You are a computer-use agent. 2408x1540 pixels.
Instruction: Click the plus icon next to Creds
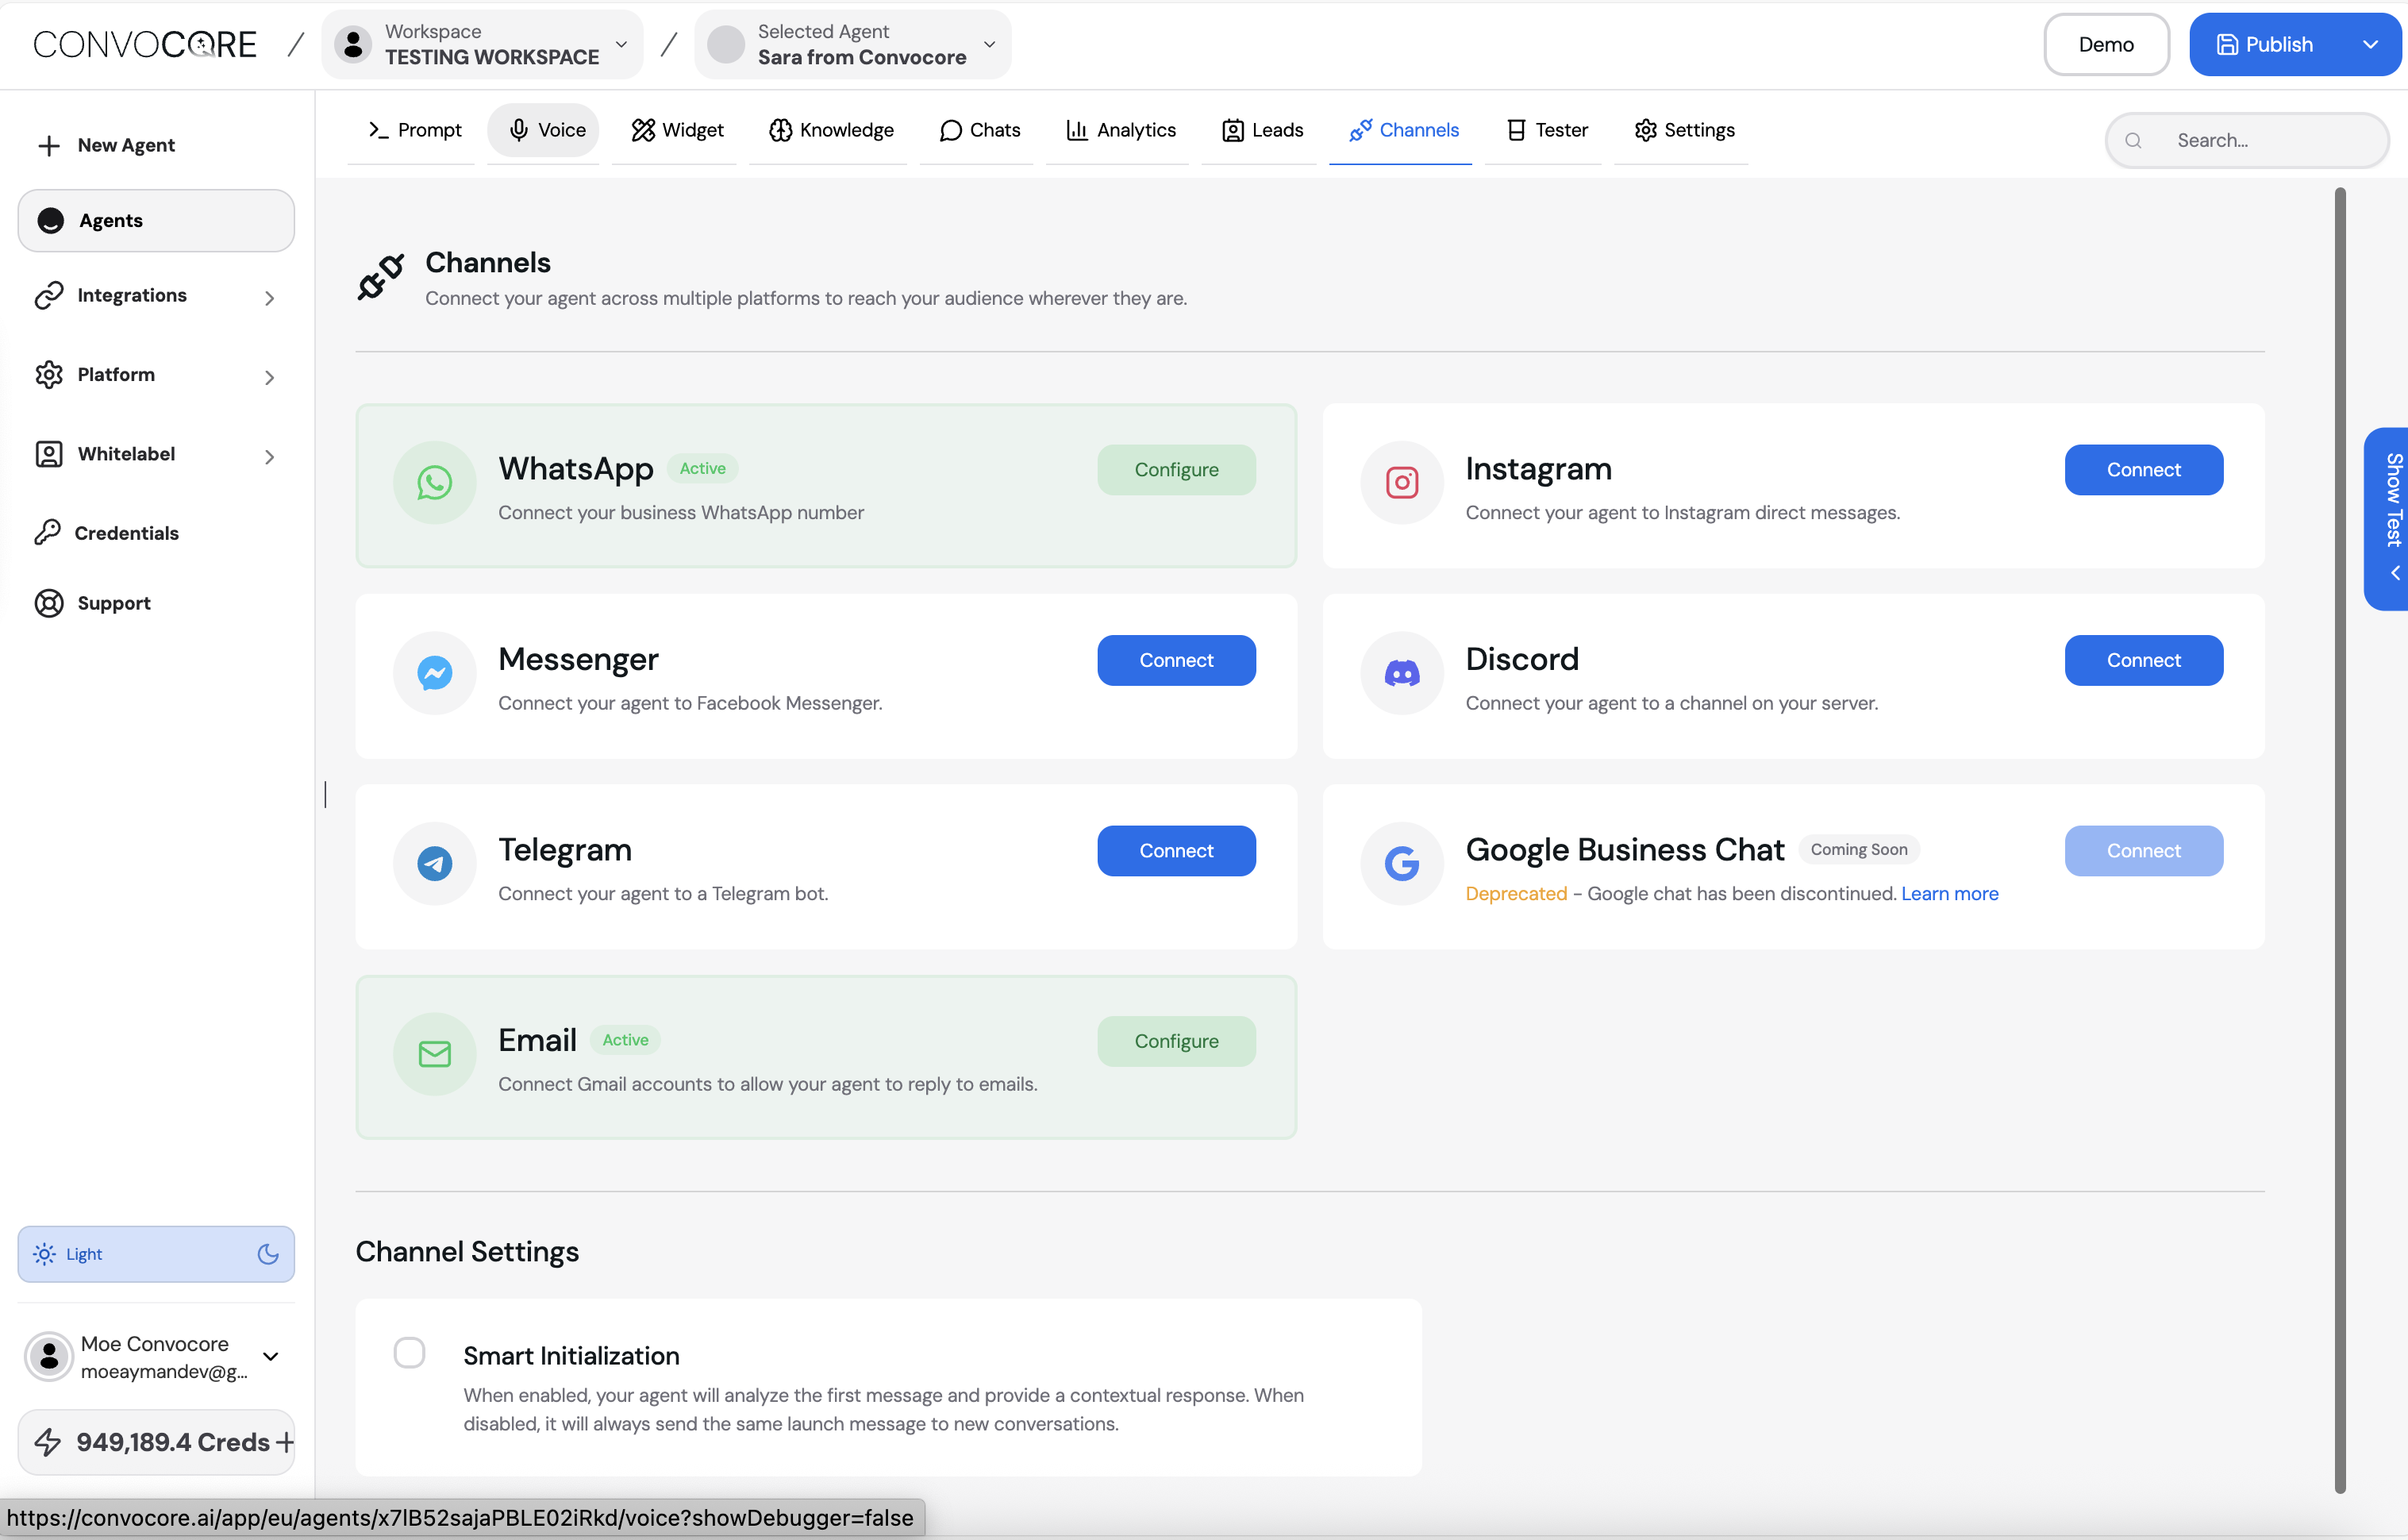coord(285,1442)
